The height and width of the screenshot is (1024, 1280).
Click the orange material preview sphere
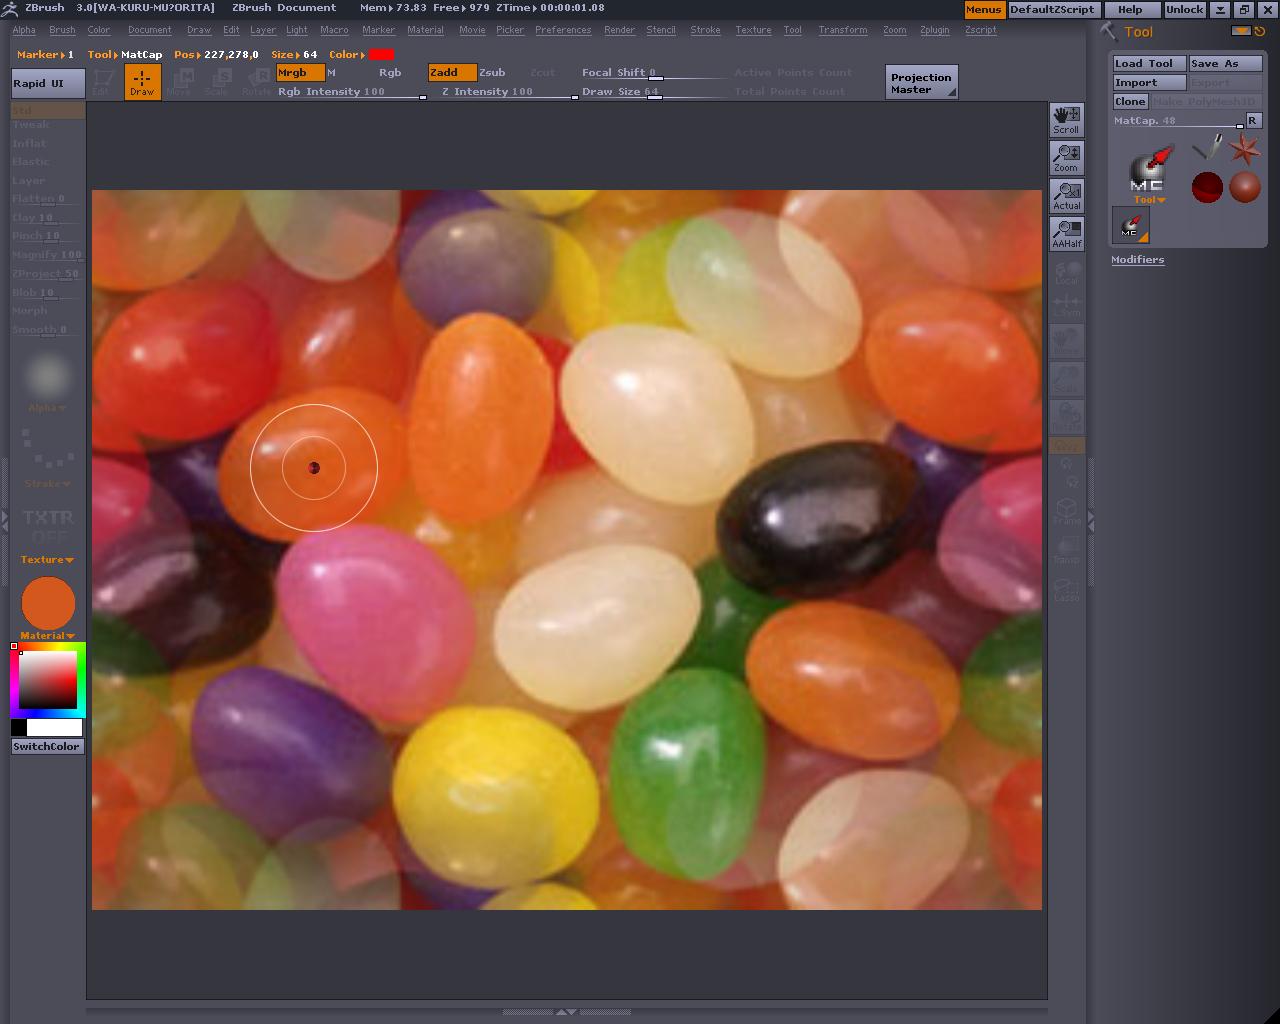(48, 603)
